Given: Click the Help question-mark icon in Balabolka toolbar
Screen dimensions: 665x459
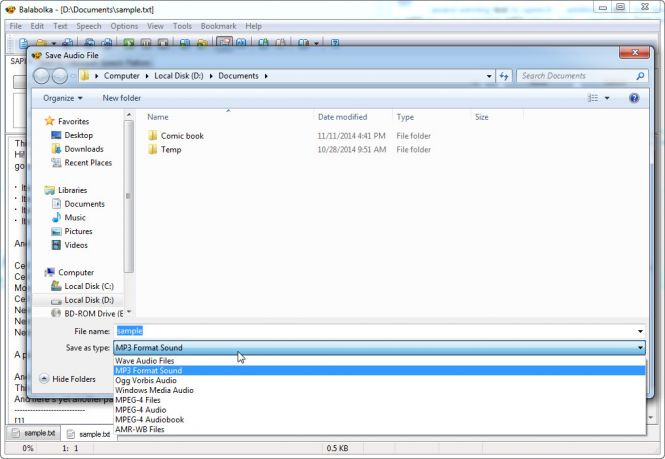Looking at the screenshot, I should pyautogui.click(x=335, y=43).
